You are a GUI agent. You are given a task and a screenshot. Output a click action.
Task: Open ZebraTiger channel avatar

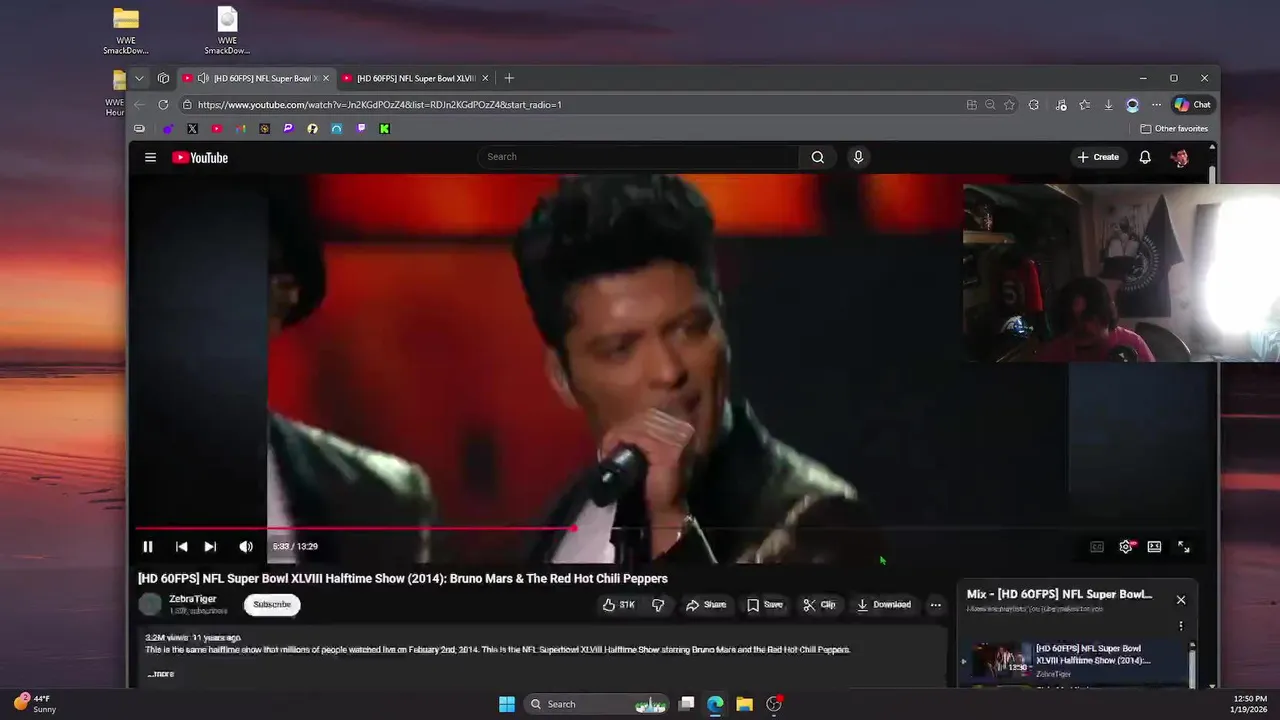150,604
